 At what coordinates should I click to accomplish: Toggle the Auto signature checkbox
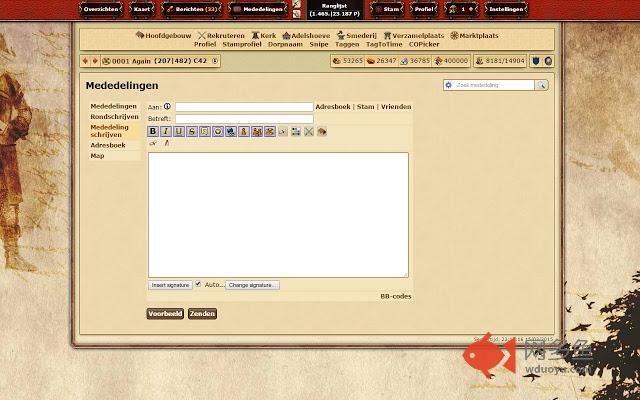point(198,284)
